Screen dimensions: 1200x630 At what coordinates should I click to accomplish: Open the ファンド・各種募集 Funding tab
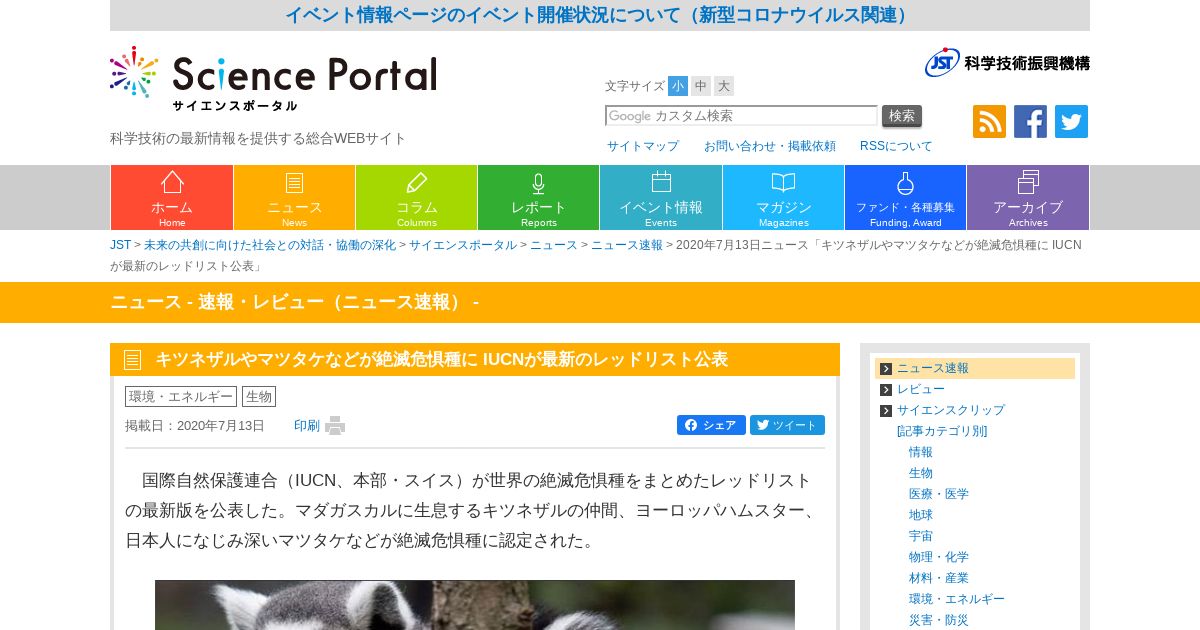tap(905, 198)
